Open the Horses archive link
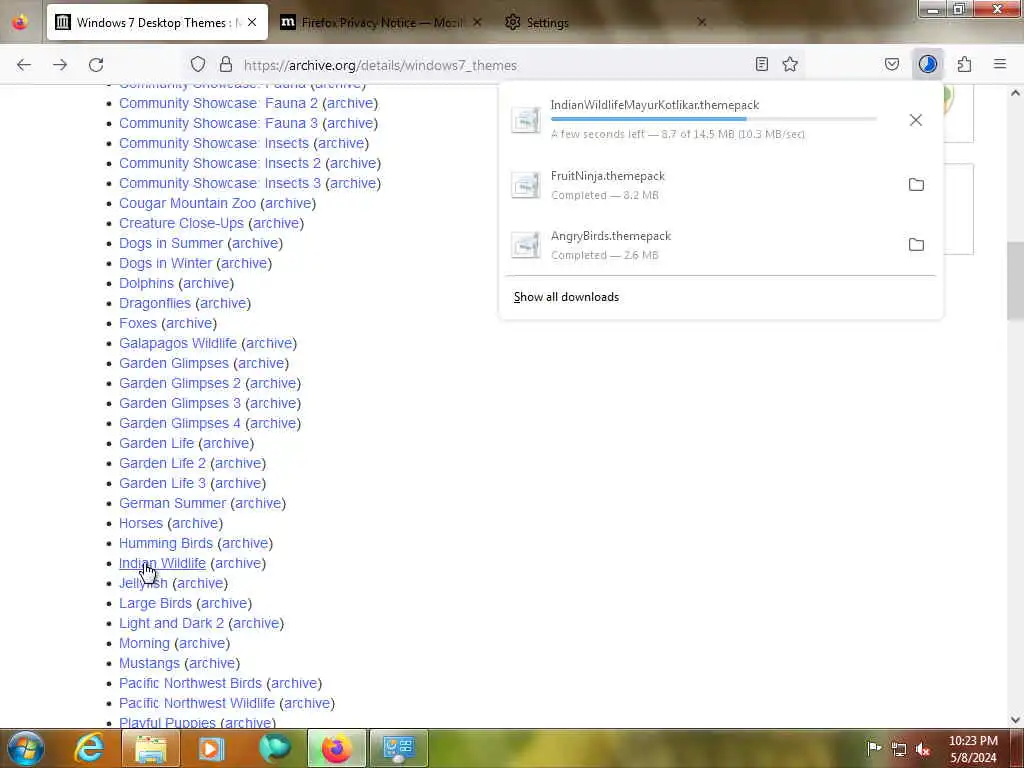The width and height of the screenshot is (1024, 768). click(x=195, y=523)
